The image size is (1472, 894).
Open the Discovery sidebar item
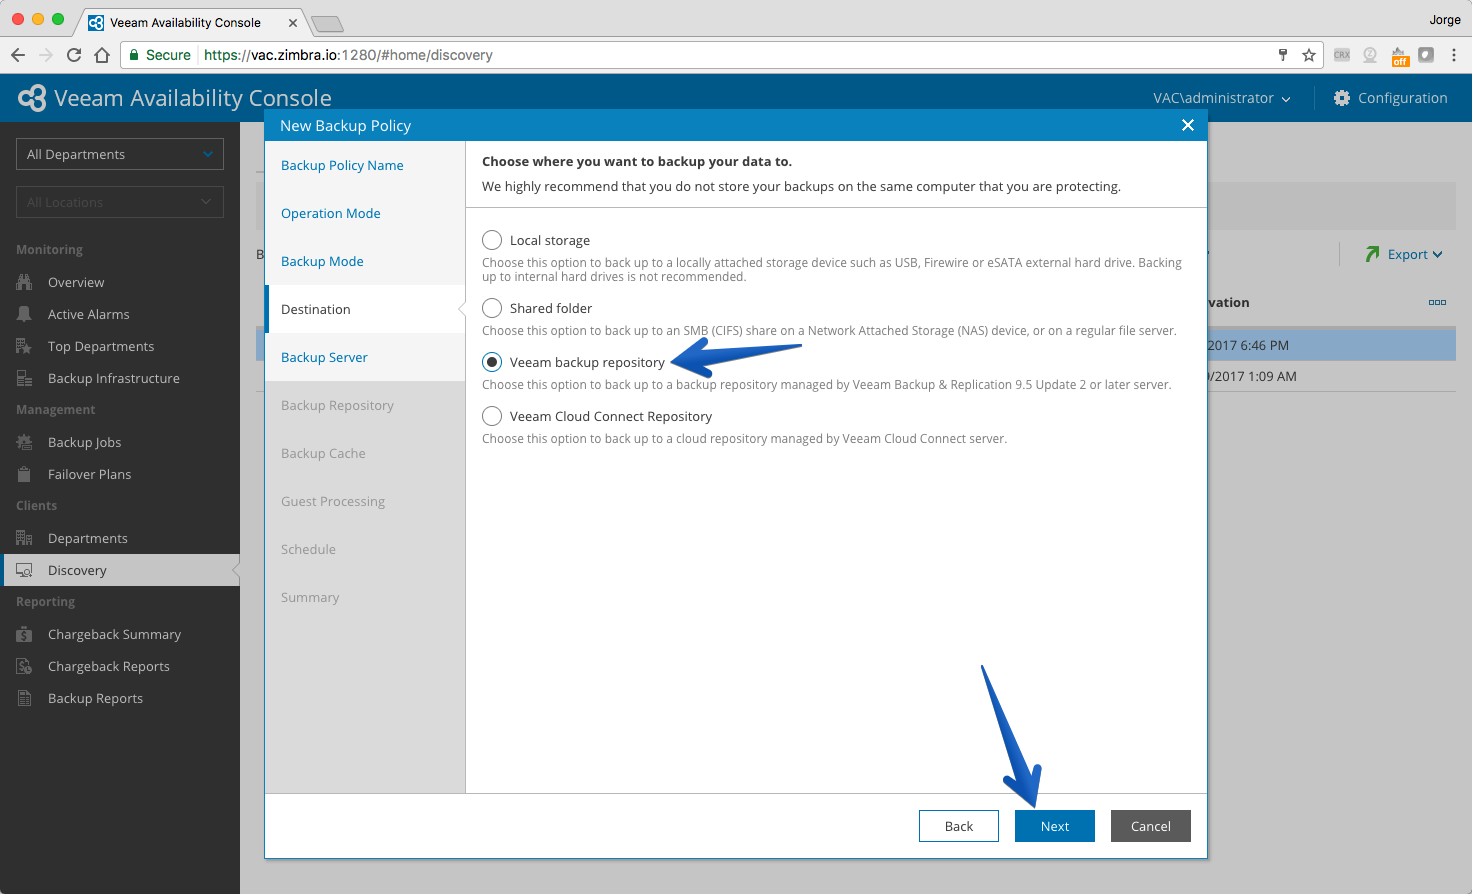(x=120, y=570)
